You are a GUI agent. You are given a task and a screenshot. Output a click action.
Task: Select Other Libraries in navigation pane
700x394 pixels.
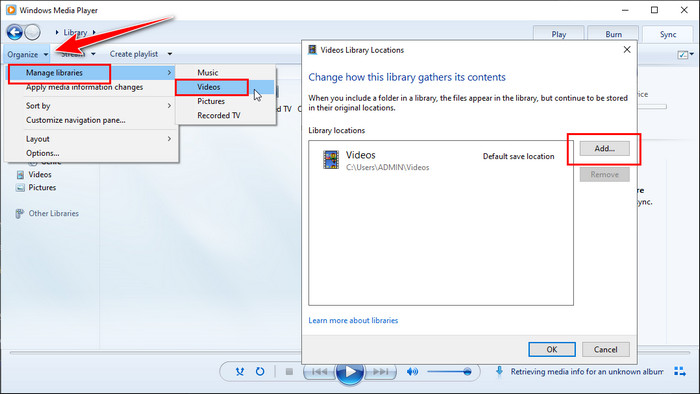tap(54, 213)
